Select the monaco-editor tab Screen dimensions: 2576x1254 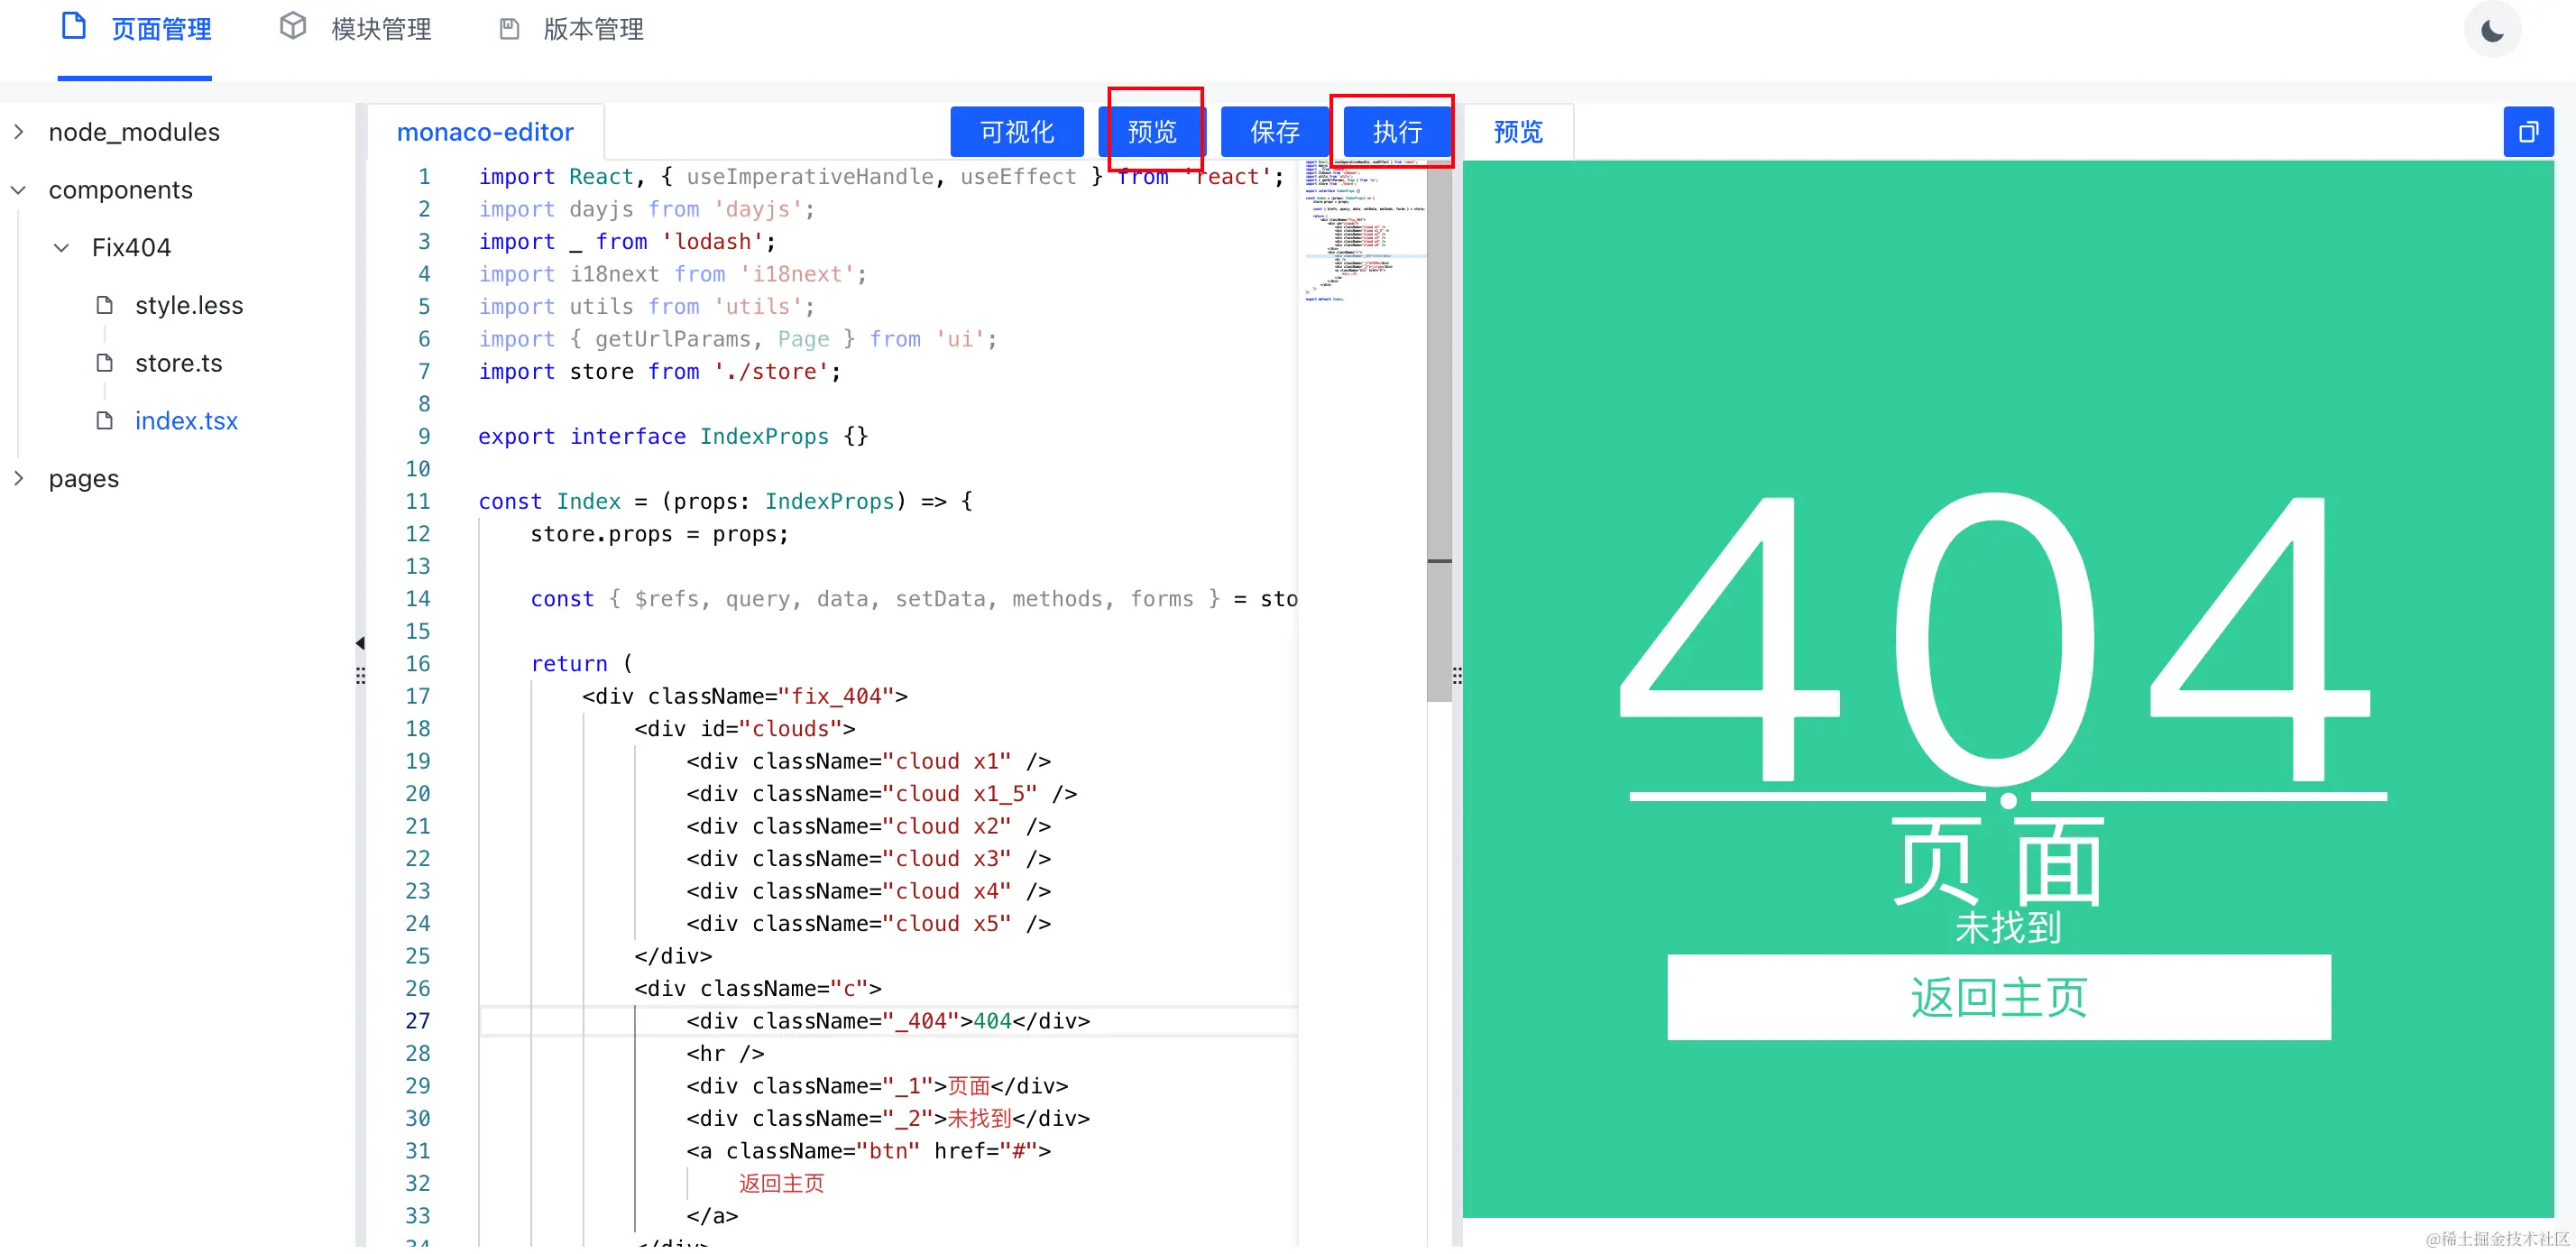485,132
